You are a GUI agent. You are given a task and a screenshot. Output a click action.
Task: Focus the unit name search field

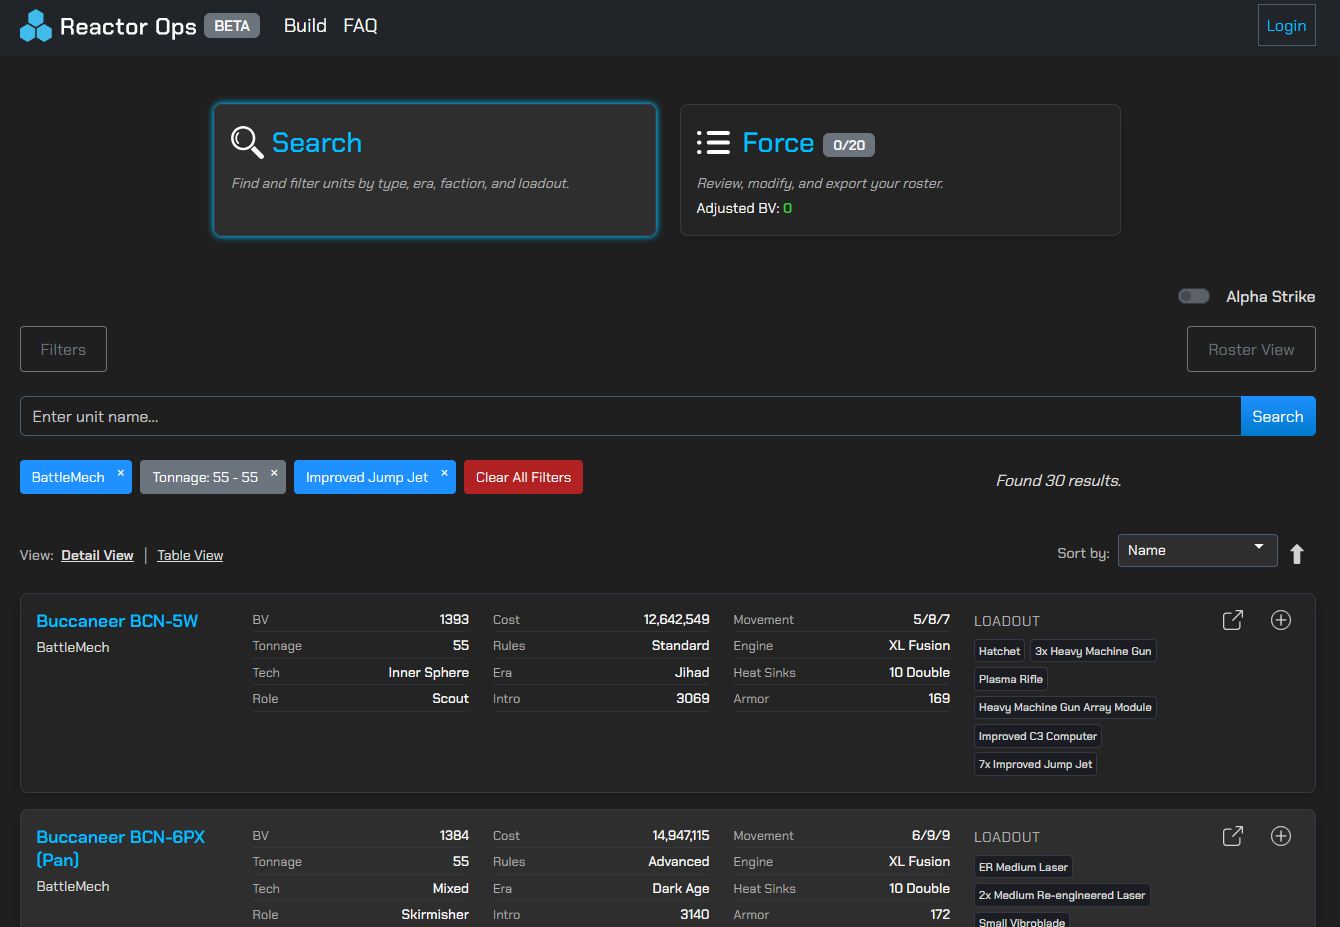pyautogui.click(x=630, y=416)
